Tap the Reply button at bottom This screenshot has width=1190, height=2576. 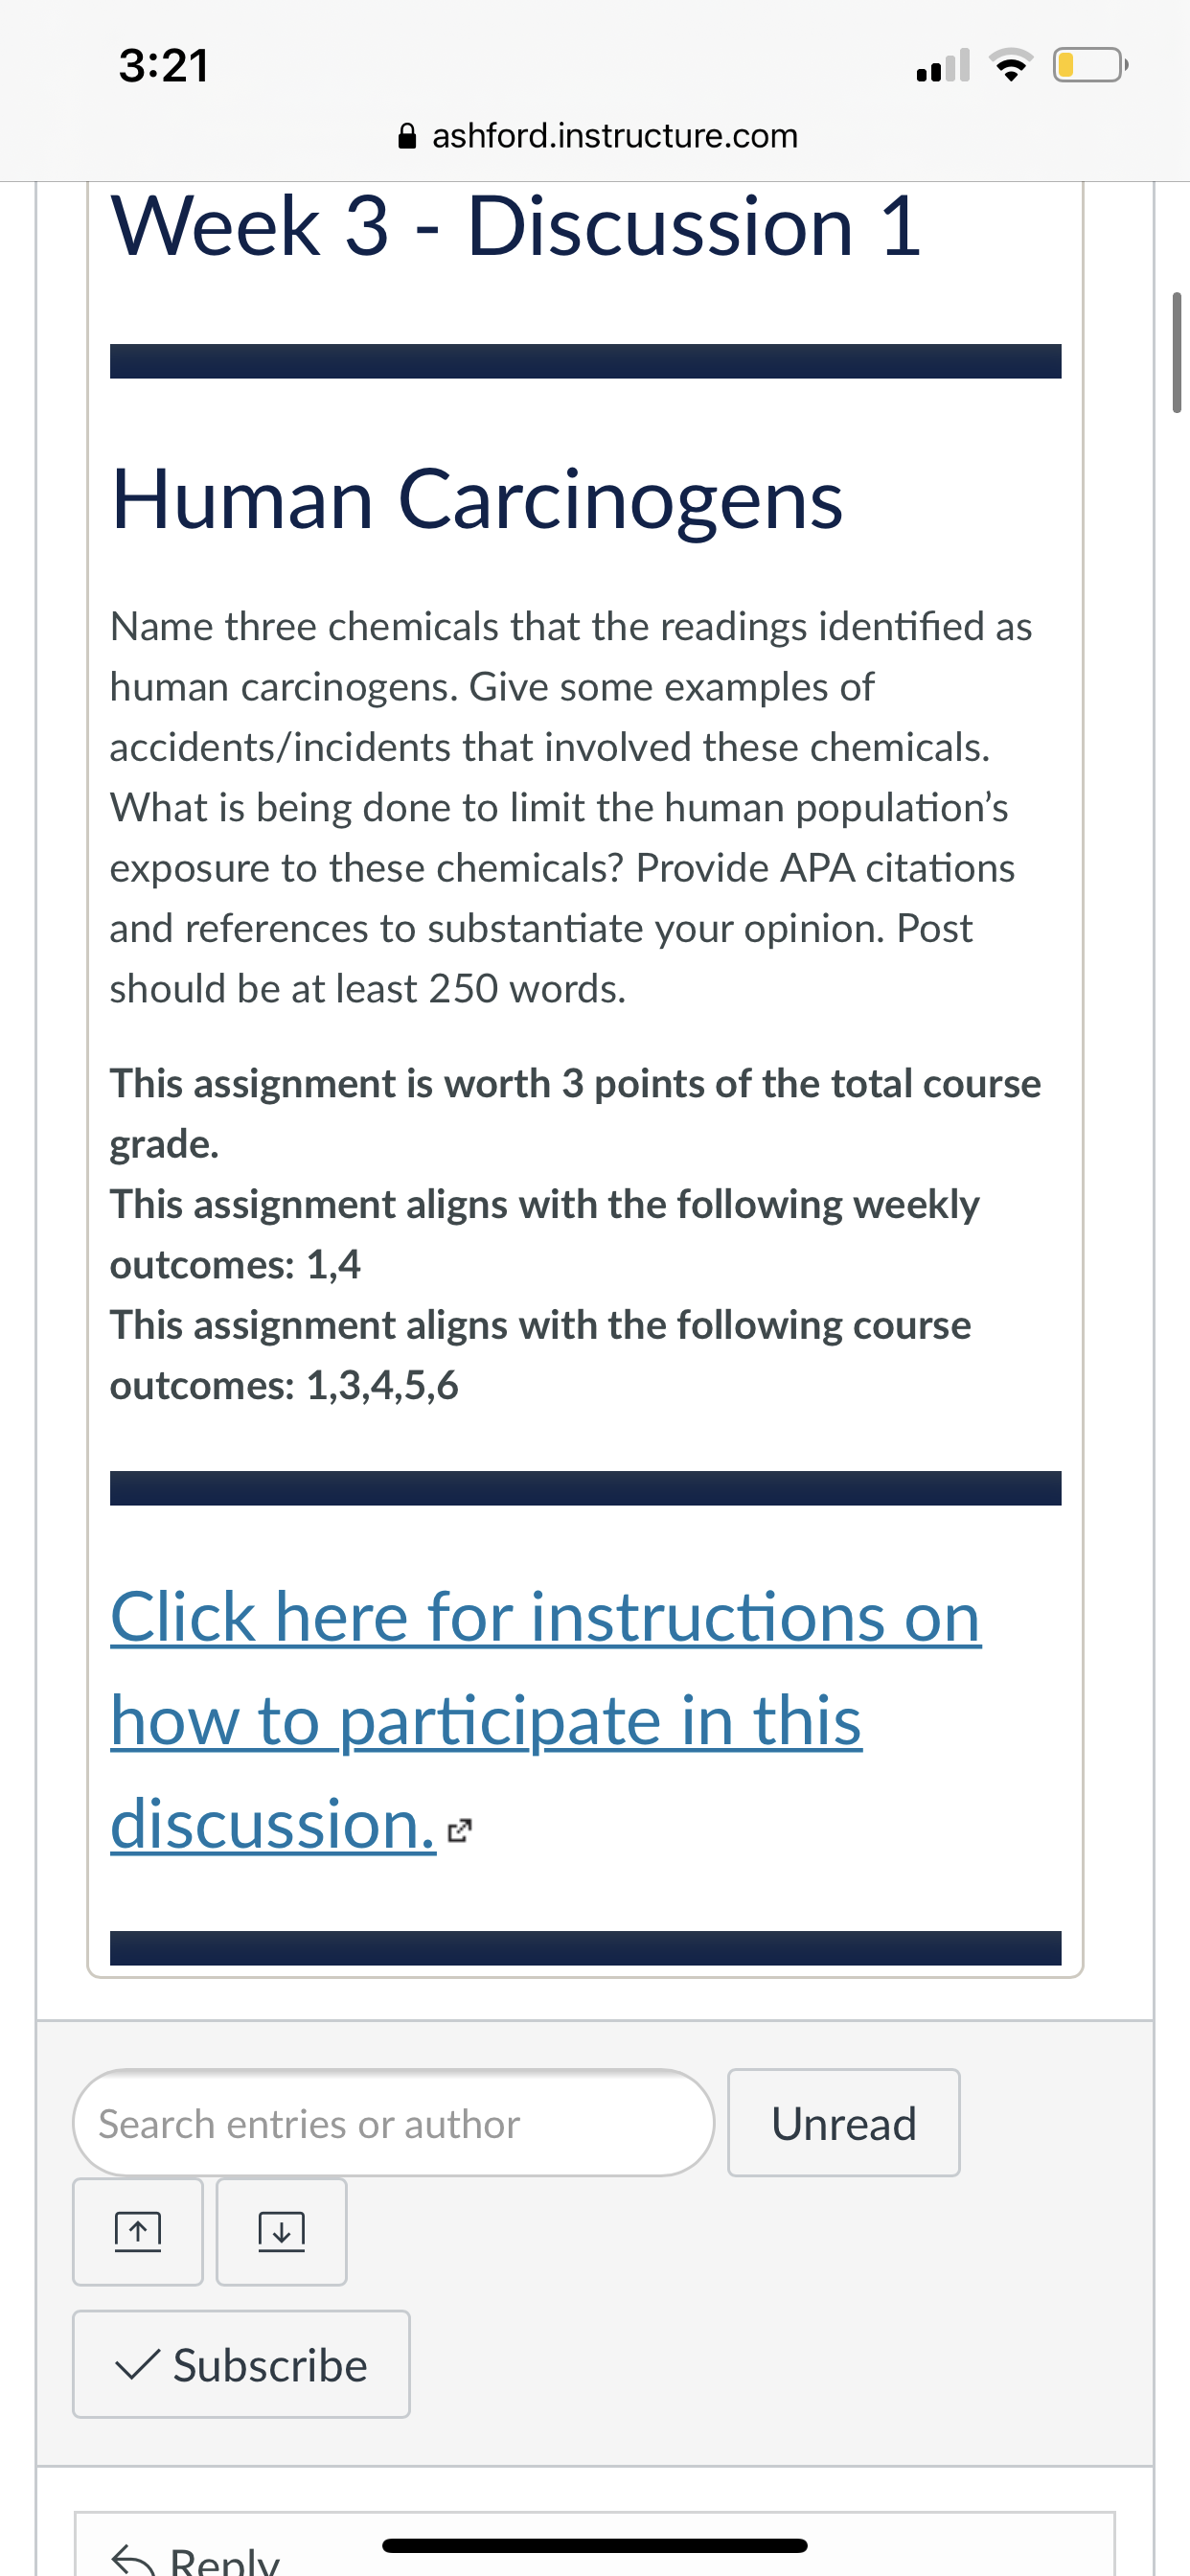[x=195, y=2558]
